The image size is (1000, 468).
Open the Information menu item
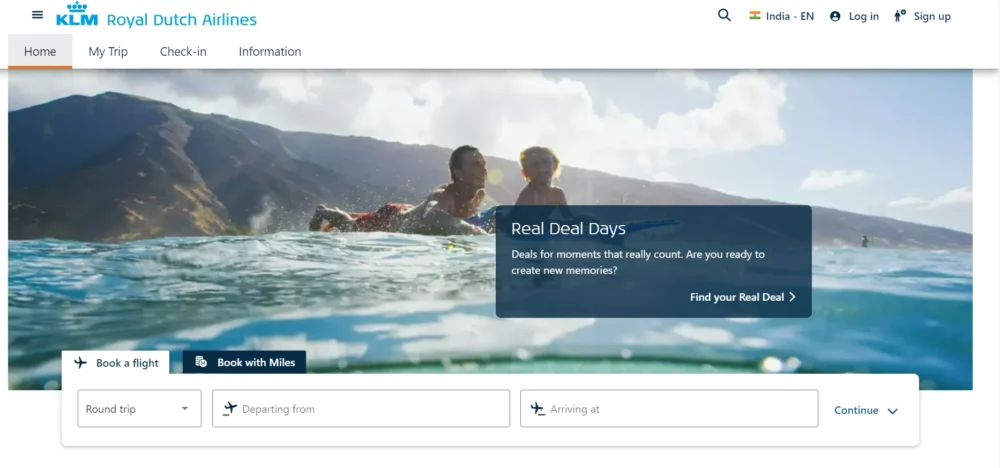tap(269, 52)
